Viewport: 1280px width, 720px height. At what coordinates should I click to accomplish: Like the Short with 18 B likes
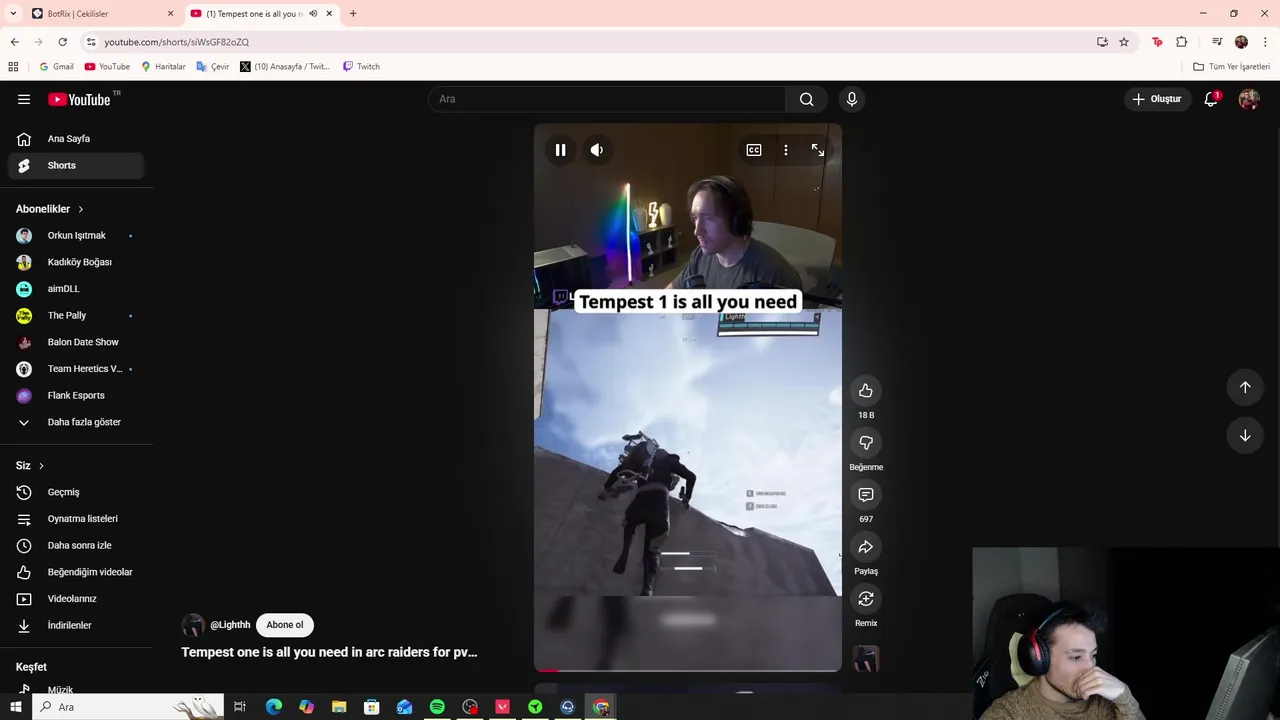(866, 391)
